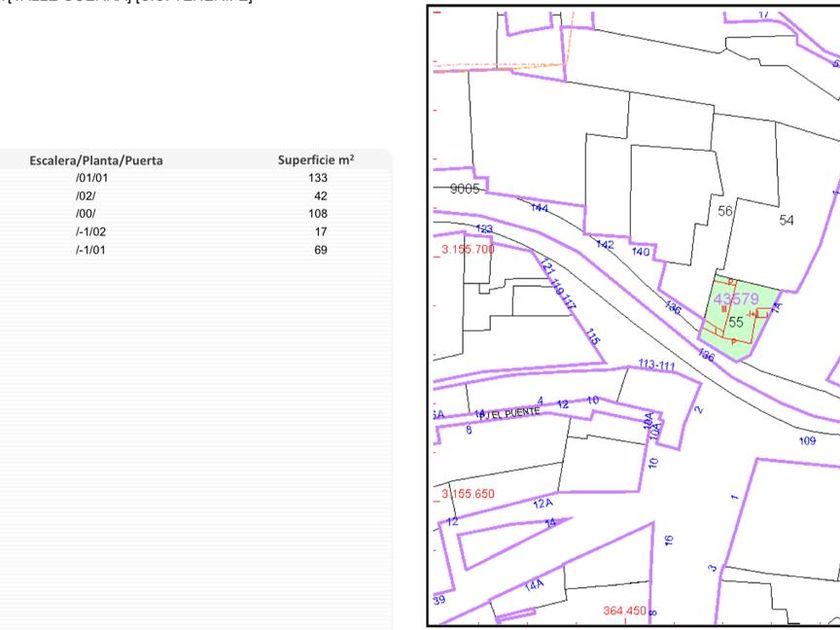Image resolution: width=840 pixels, height=630 pixels.
Task: Click the Escalera/Planta/Puerta column header
Action: pos(96,160)
